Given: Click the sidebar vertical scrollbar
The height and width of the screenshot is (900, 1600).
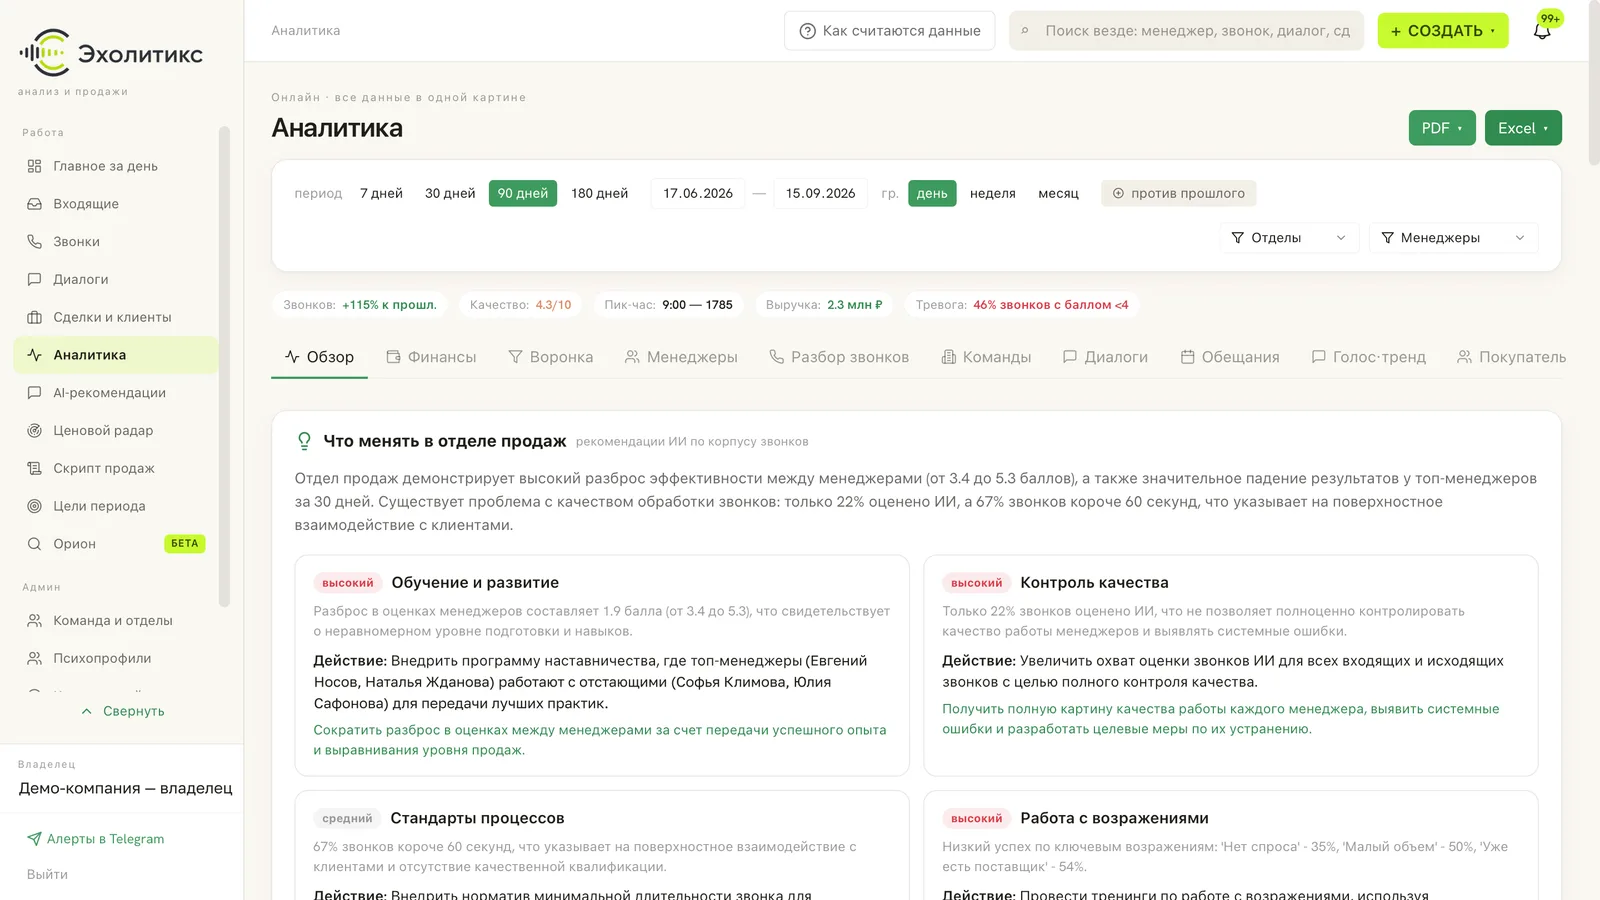Looking at the screenshot, I should click(224, 366).
